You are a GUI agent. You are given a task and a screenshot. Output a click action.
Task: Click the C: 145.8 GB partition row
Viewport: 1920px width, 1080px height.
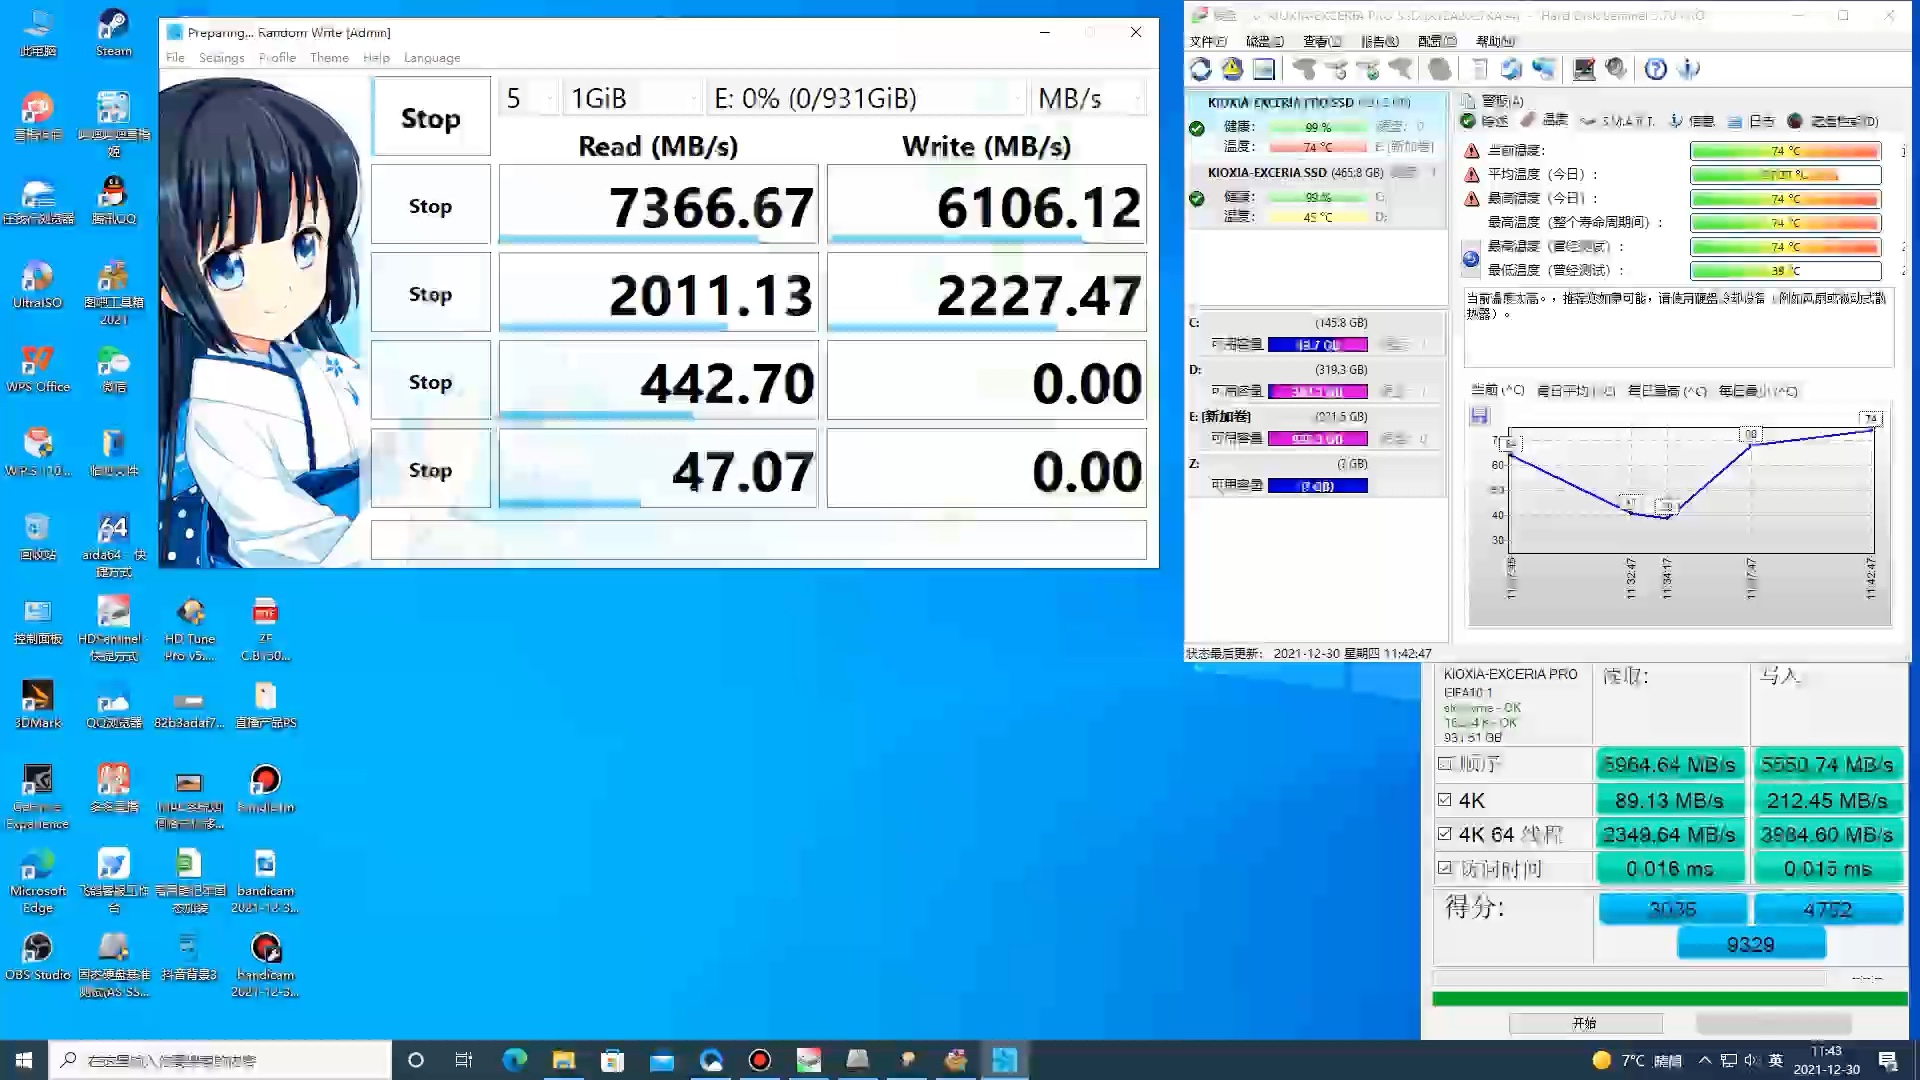point(1315,334)
